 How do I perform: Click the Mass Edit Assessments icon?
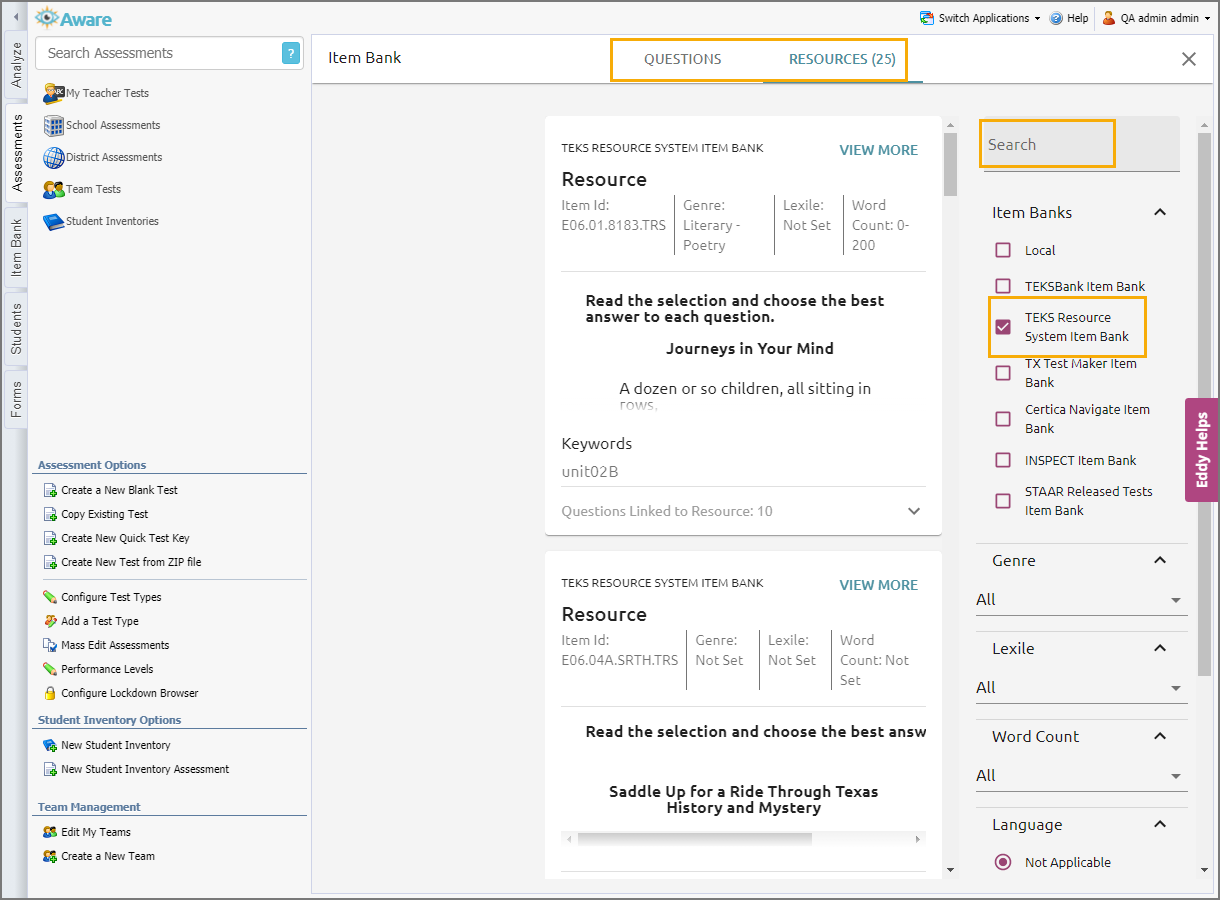coord(50,645)
